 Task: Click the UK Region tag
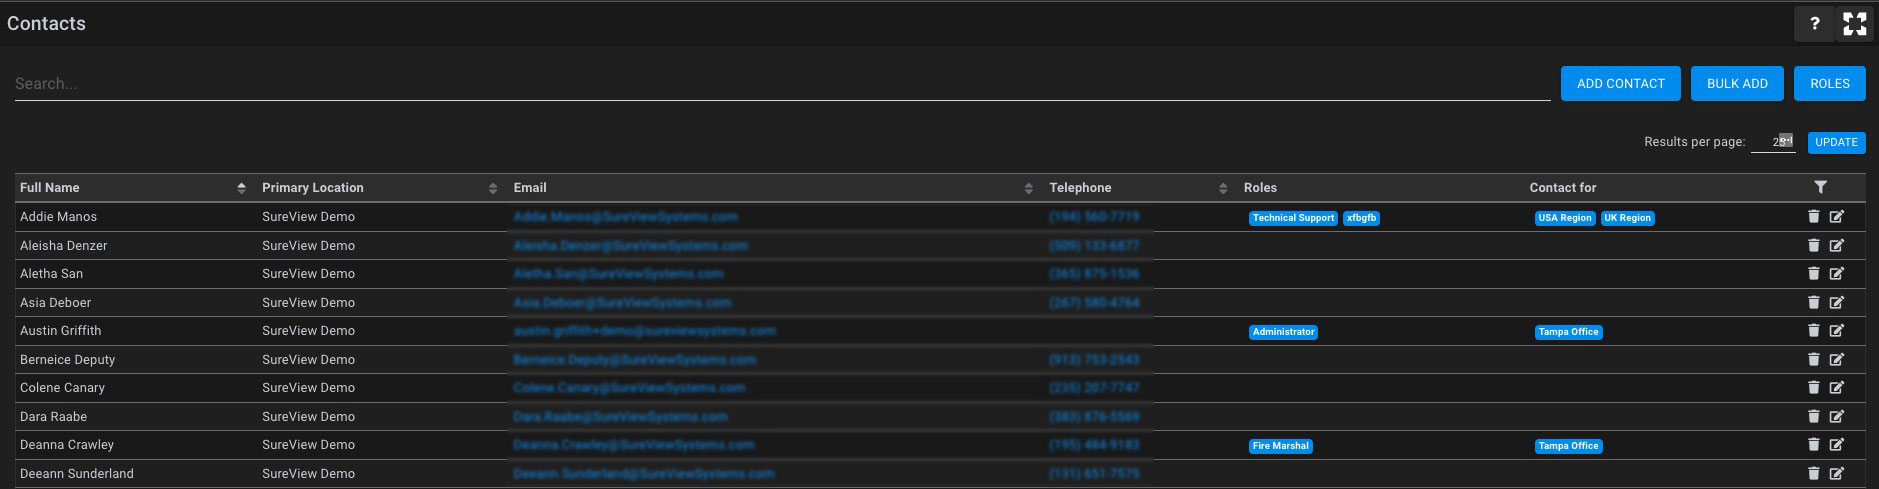pyautogui.click(x=1628, y=218)
